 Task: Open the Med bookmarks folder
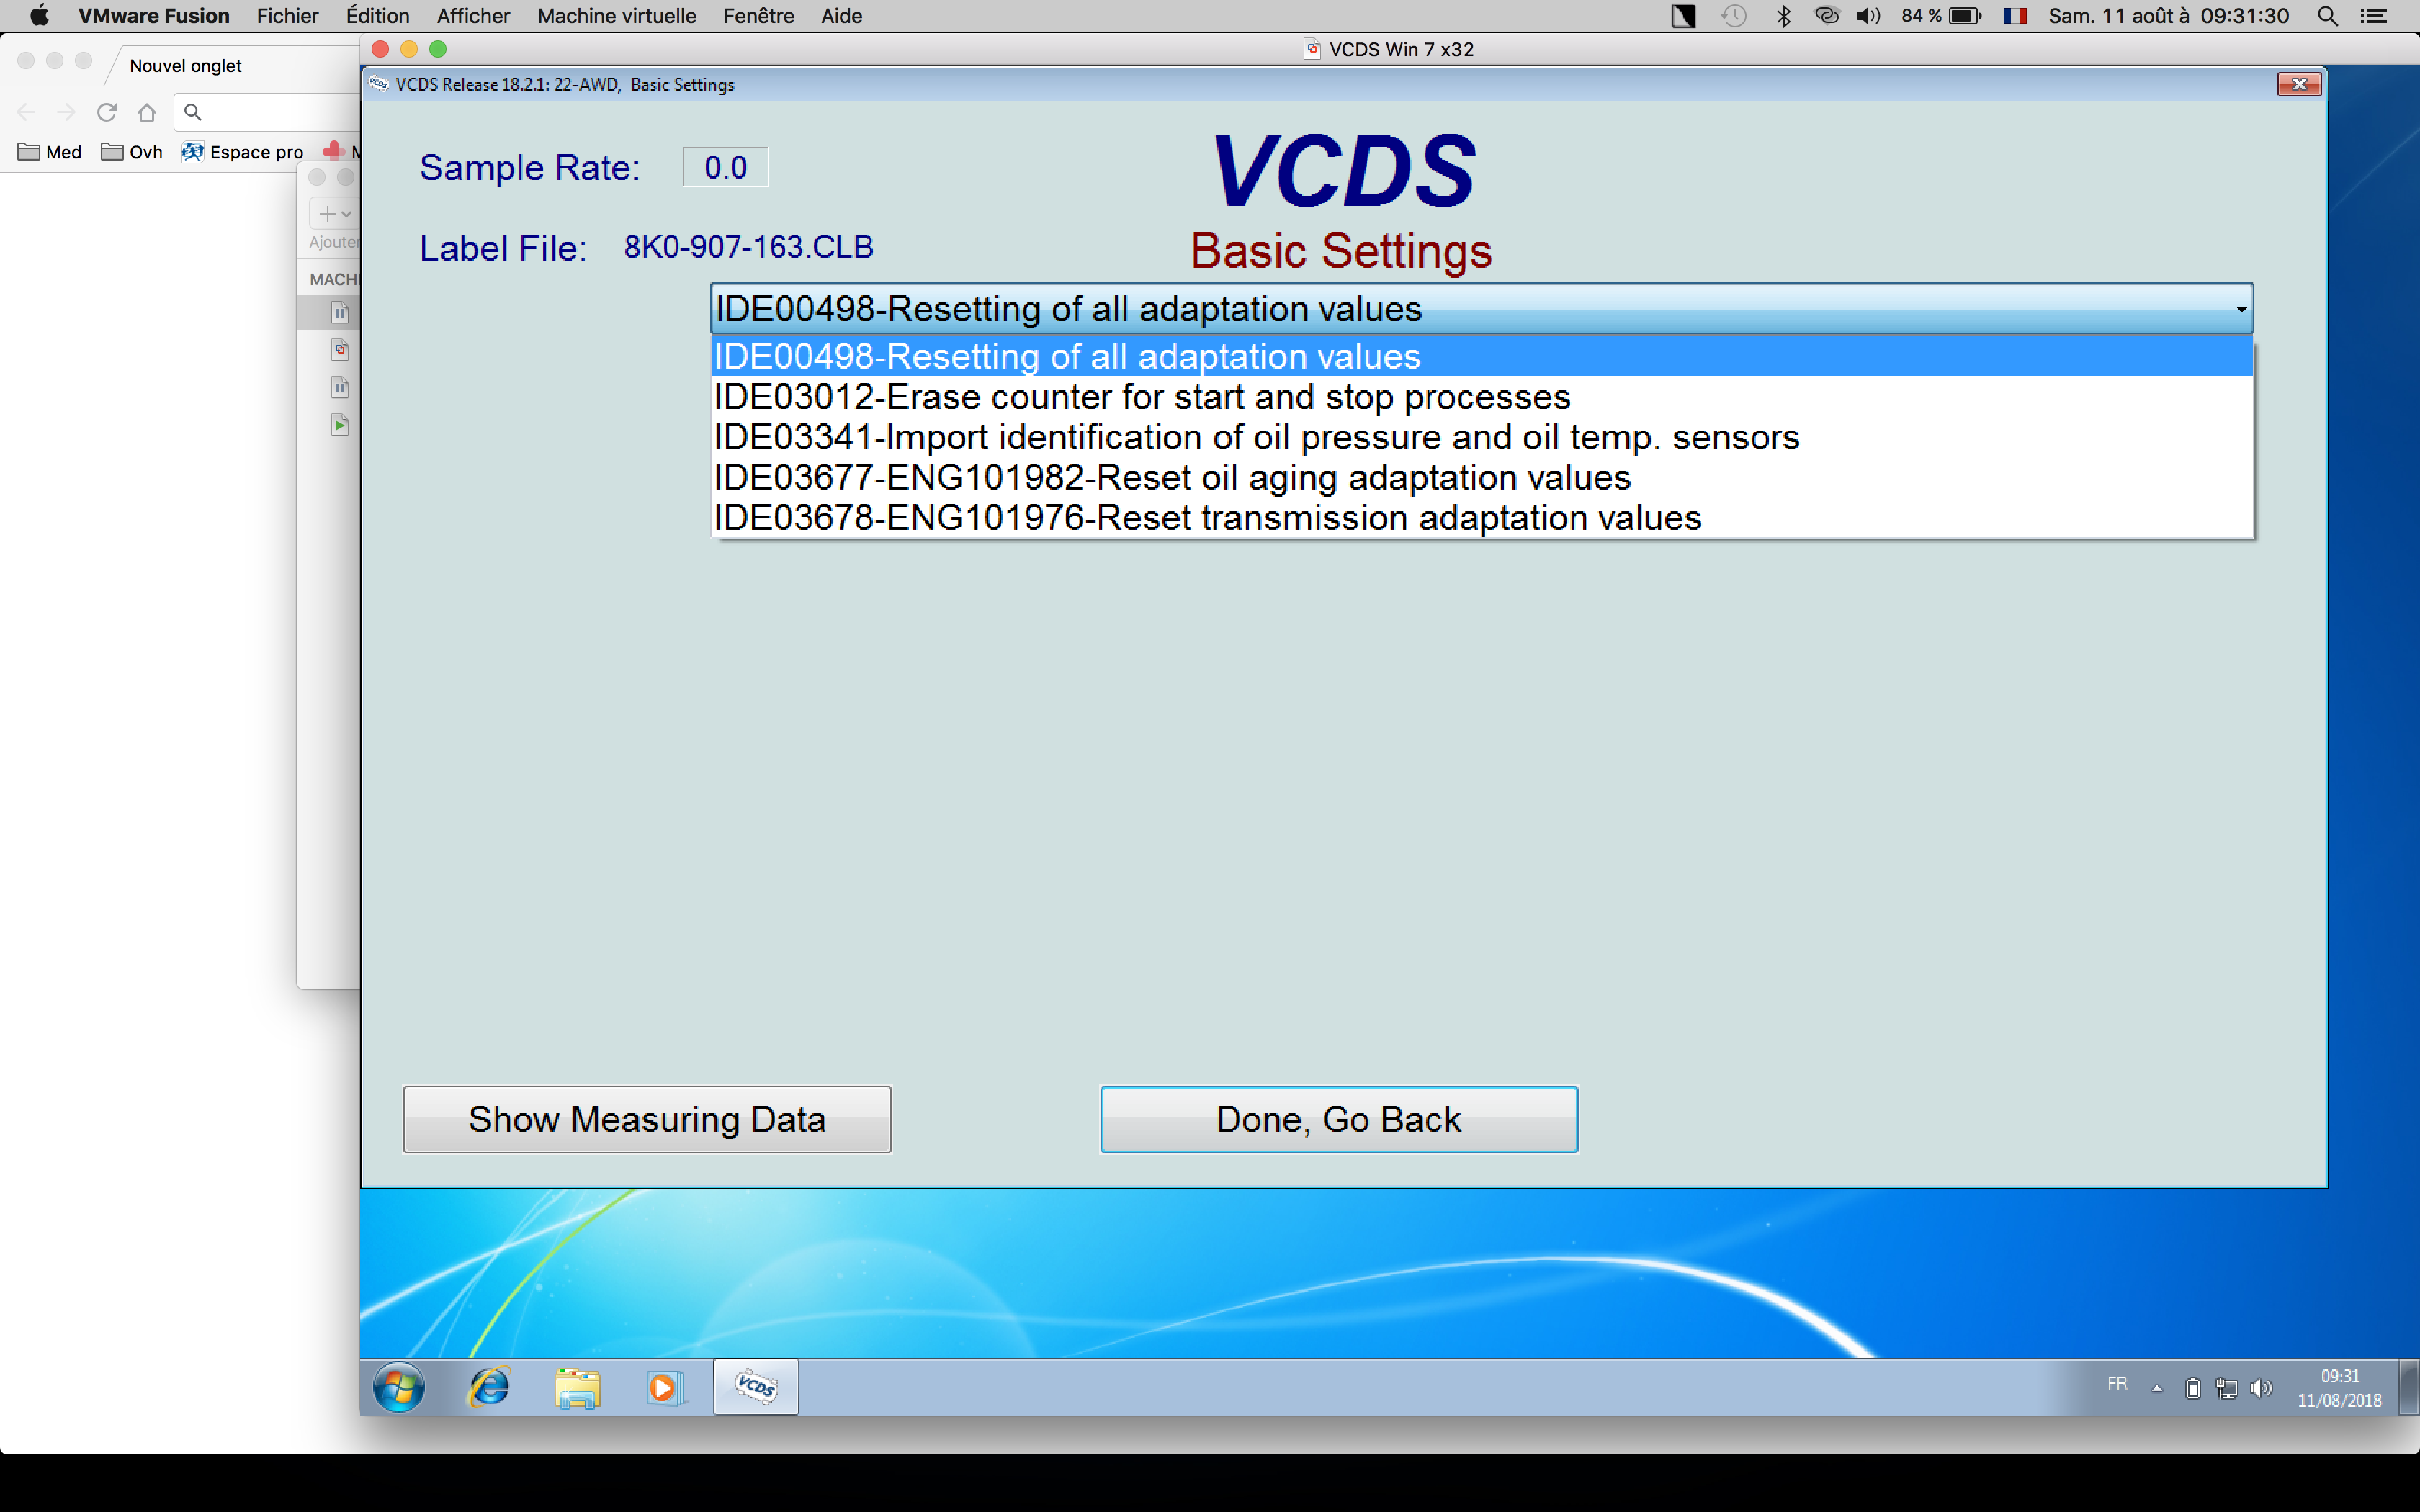pyautogui.click(x=50, y=152)
